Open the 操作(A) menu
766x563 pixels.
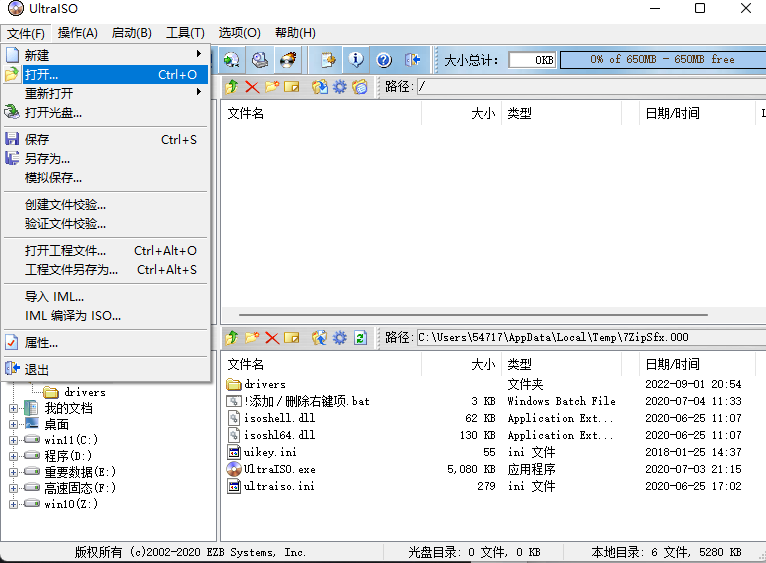coord(78,33)
